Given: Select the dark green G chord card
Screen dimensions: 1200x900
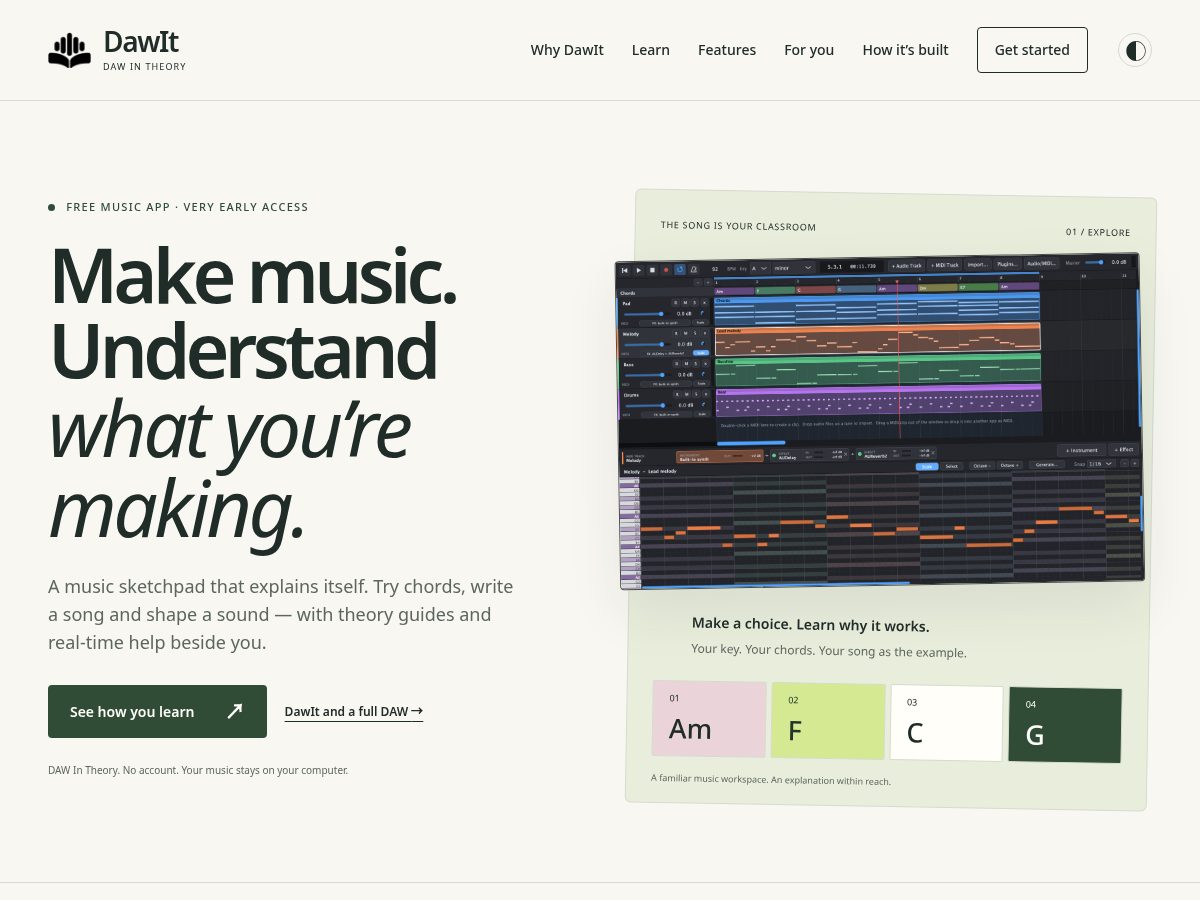Looking at the screenshot, I should (1065, 725).
